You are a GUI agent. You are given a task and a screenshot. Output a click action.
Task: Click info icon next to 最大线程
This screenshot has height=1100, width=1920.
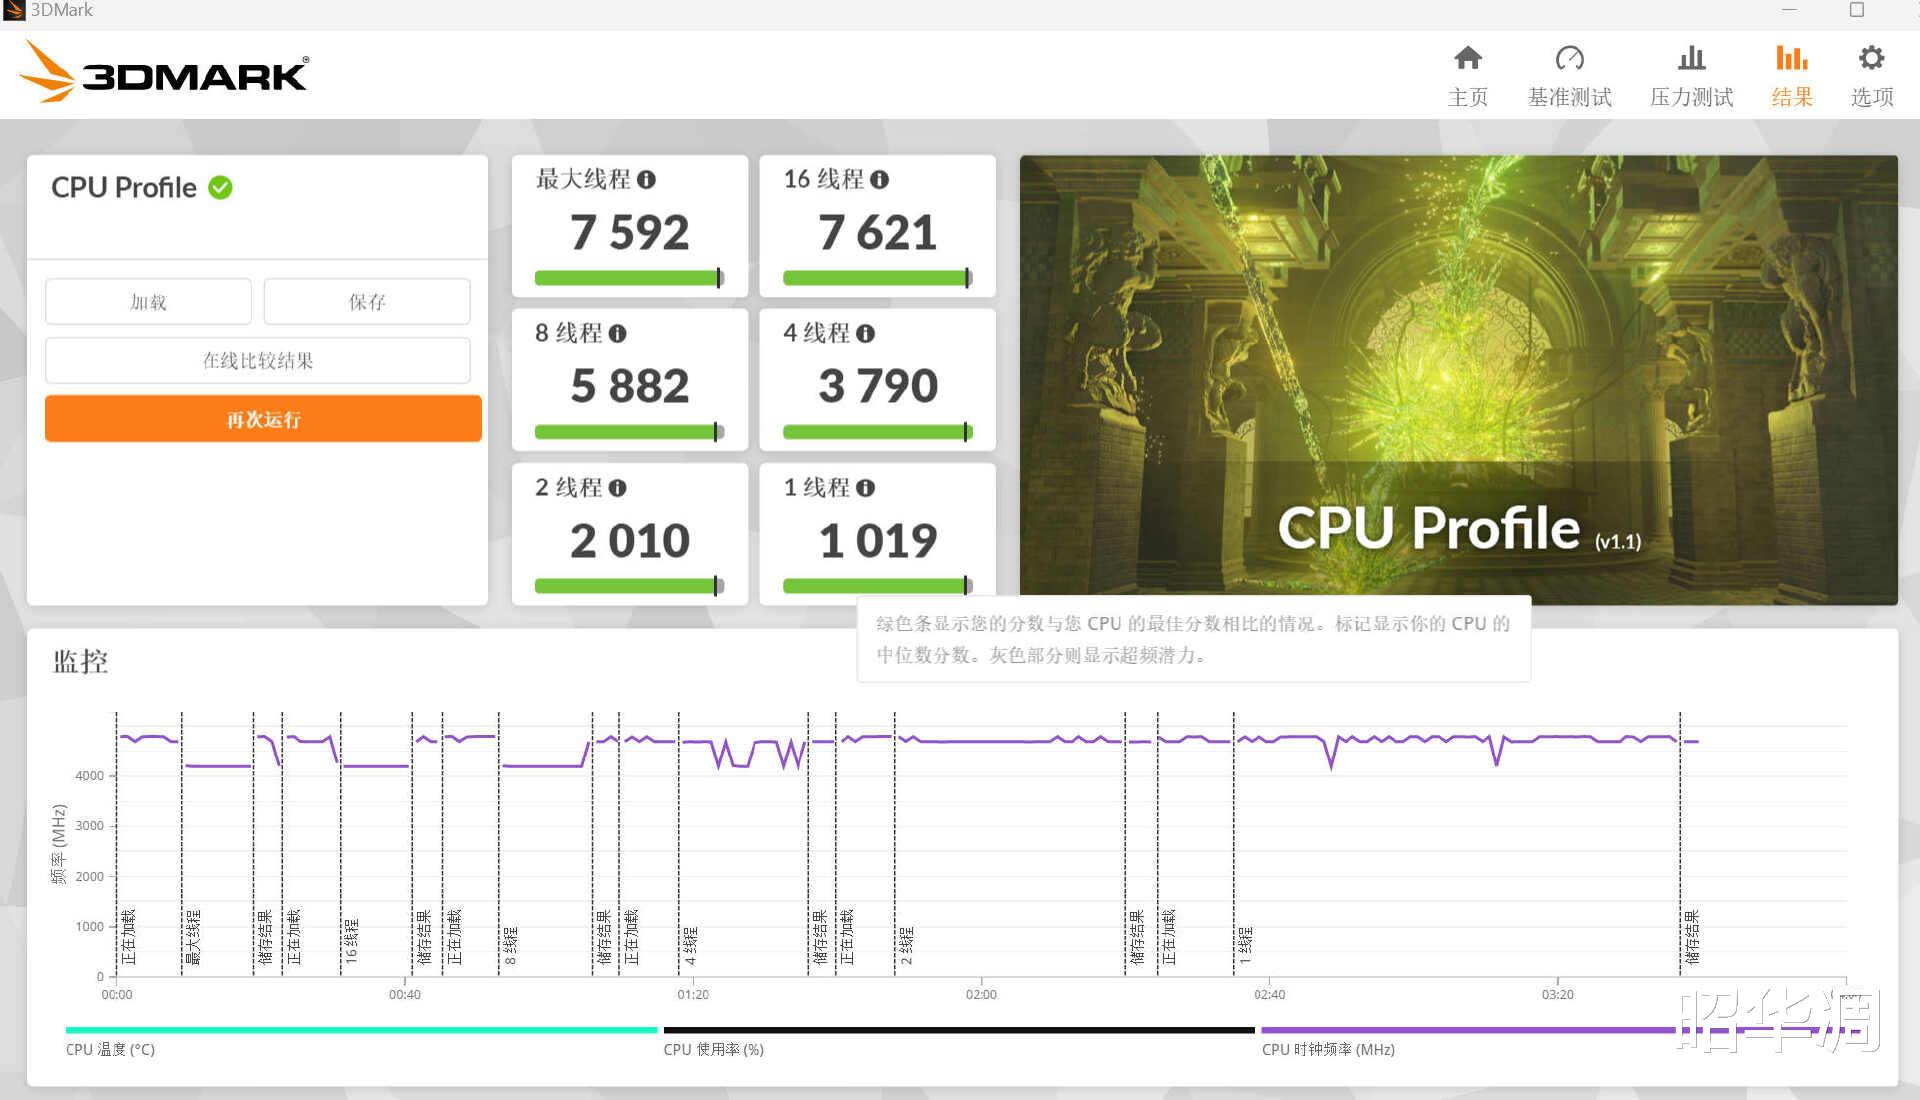pyautogui.click(x=646, y=180)
